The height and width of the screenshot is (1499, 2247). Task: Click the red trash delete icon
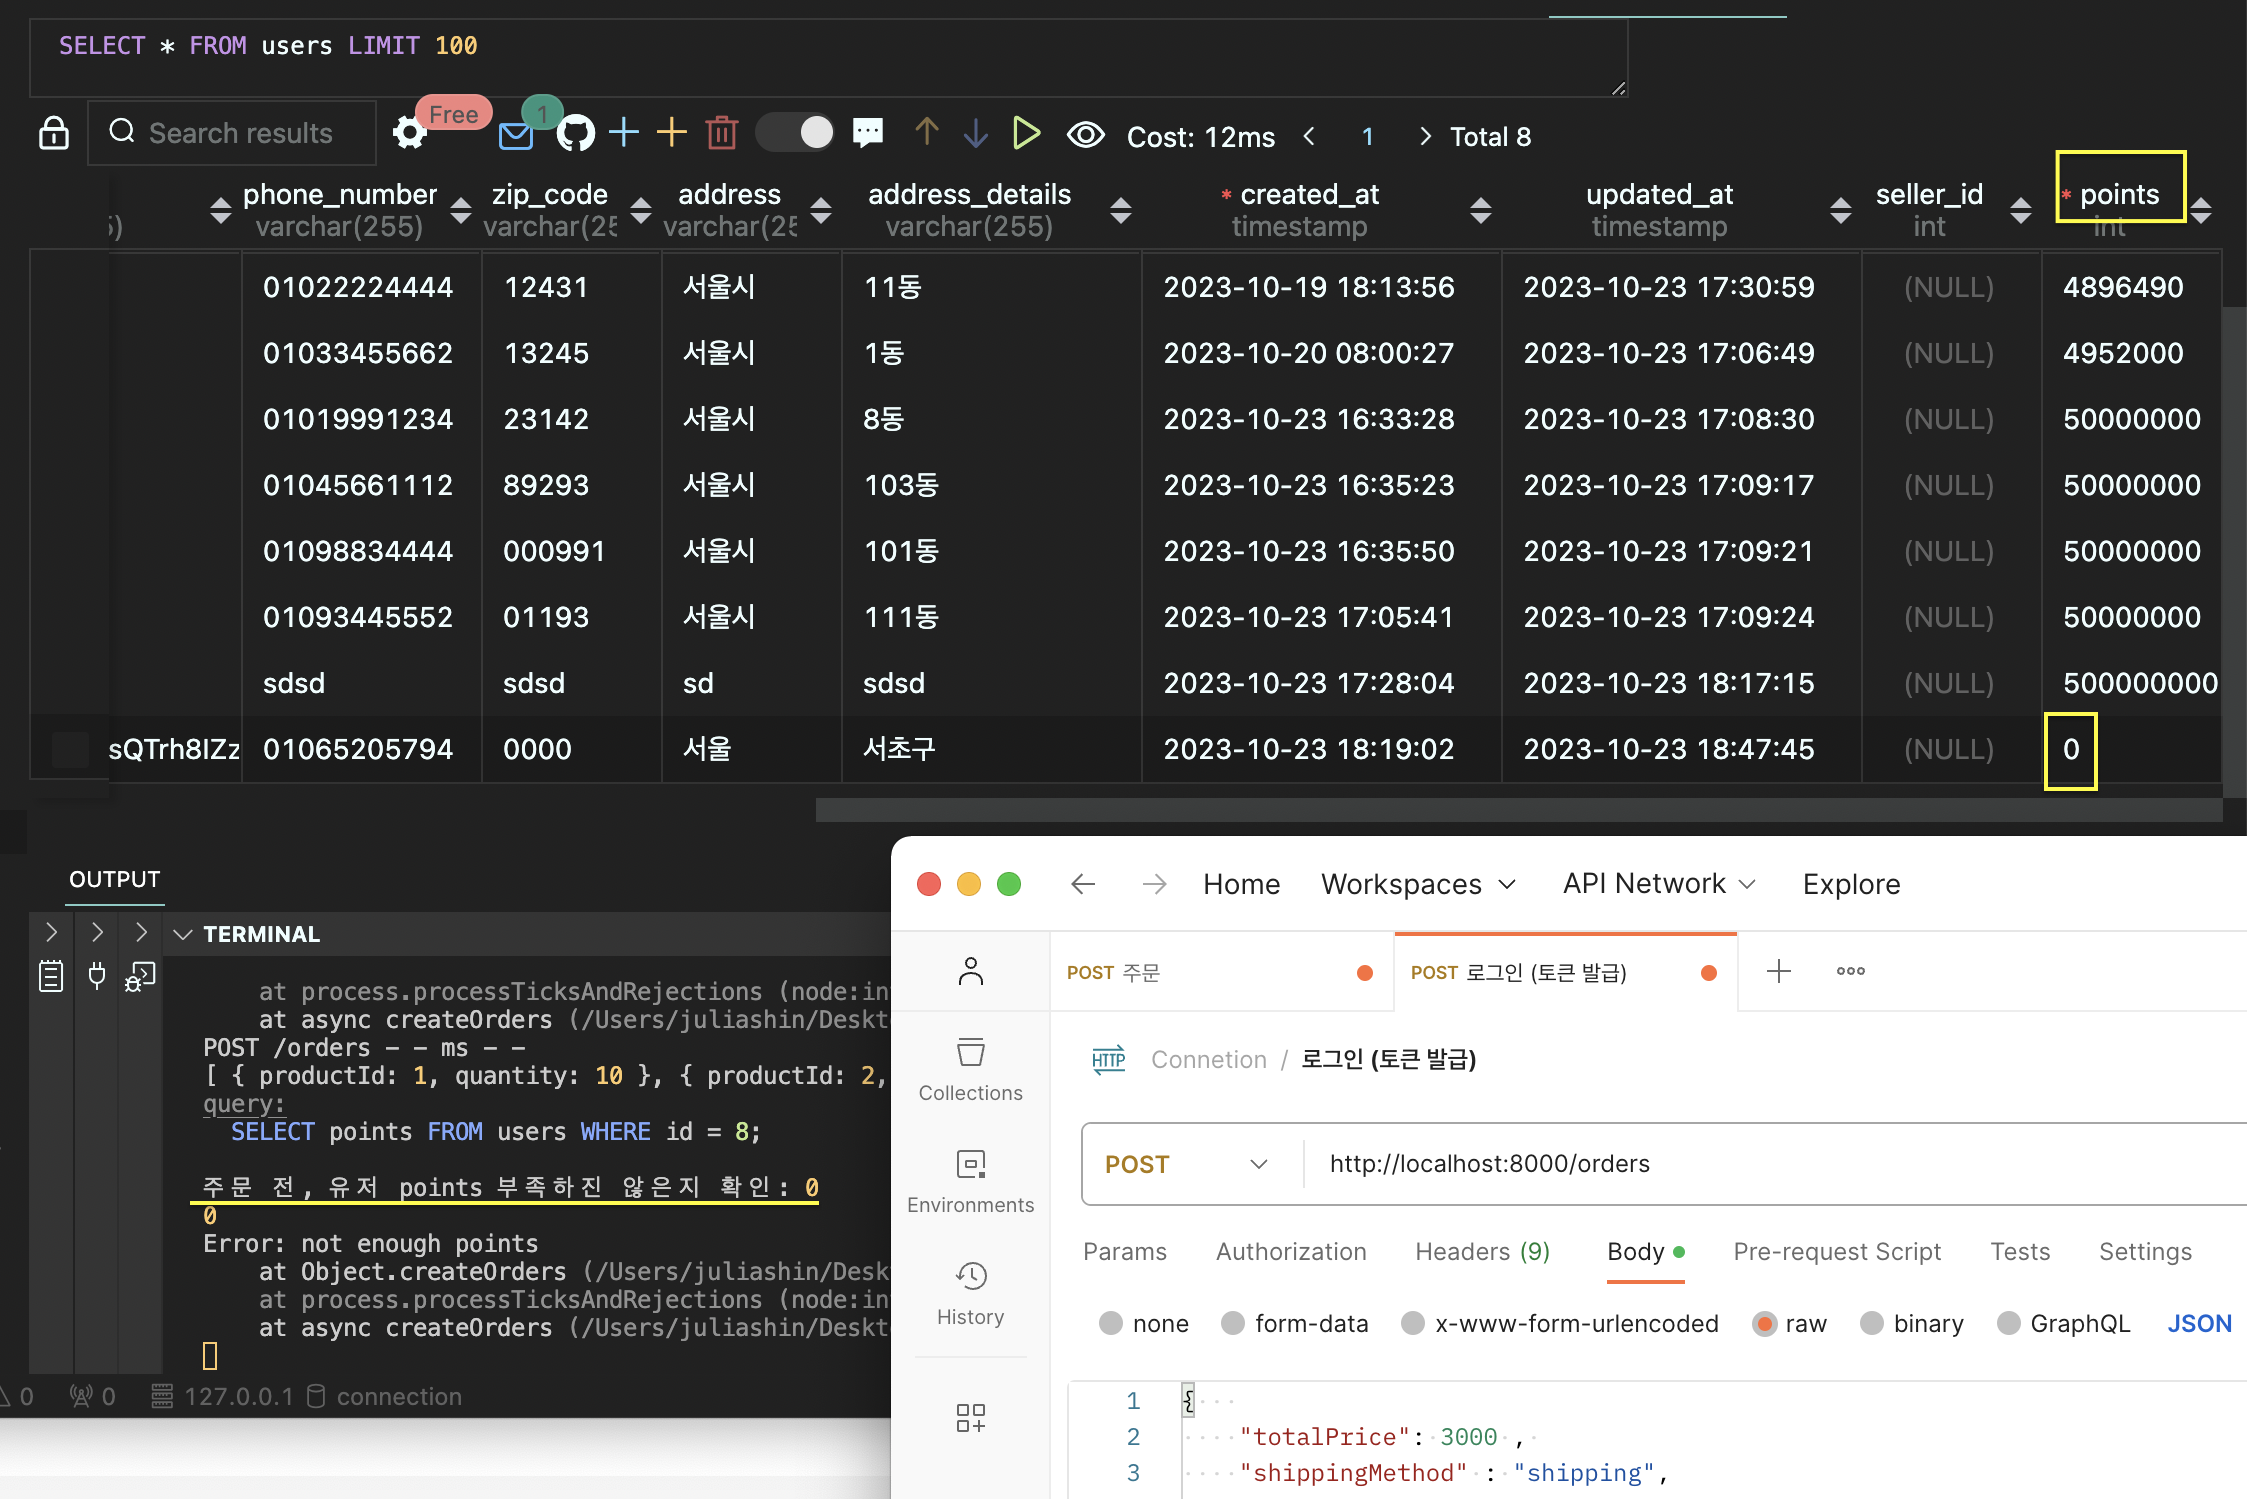(721, 133)
